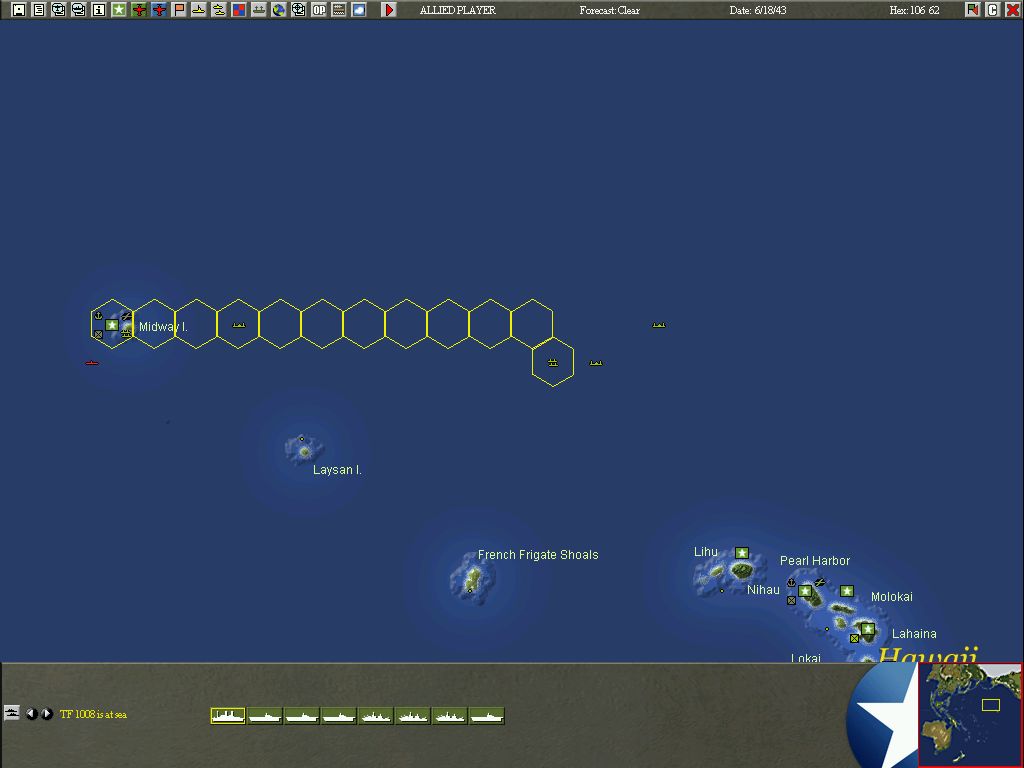Click the crosshair target toolbar icon

click(298, 10)
